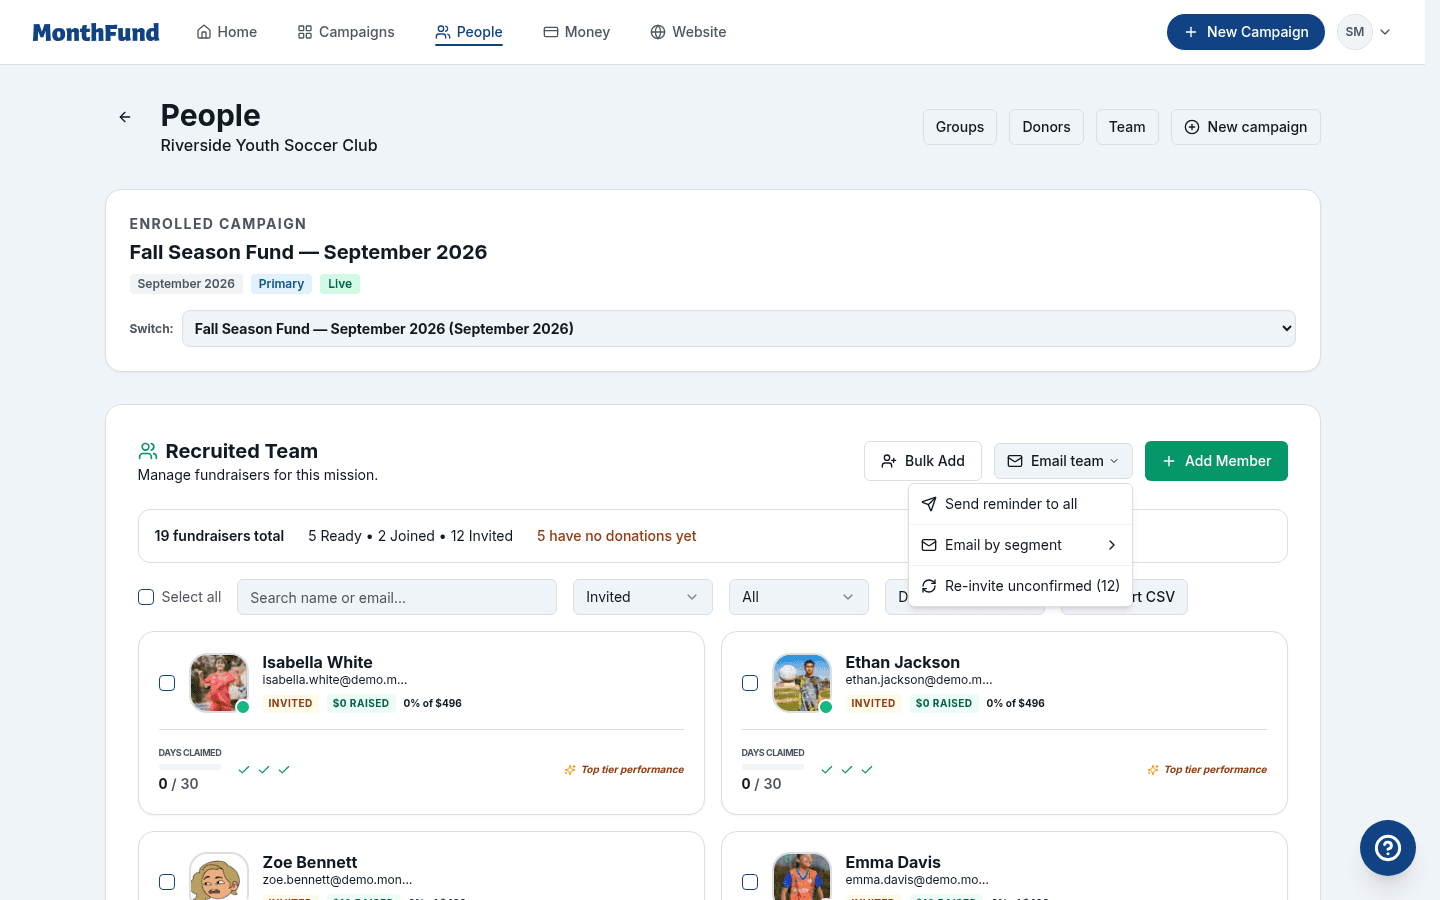Click the September 2026 badge
The image size is (1440, 900).
coord(186,284)
